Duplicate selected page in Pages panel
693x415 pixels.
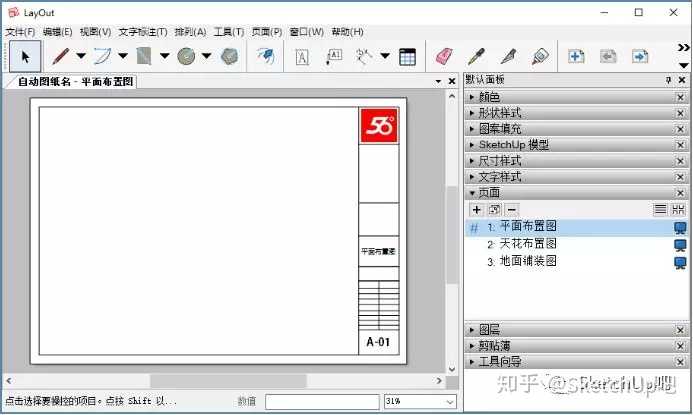point(495,209)
